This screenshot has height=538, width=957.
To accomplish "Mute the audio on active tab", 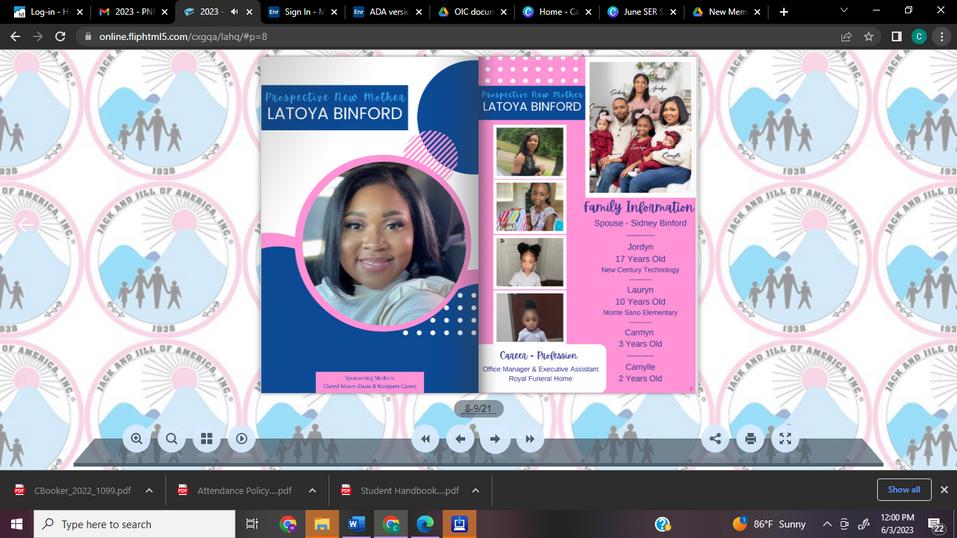I will [234, 12].
